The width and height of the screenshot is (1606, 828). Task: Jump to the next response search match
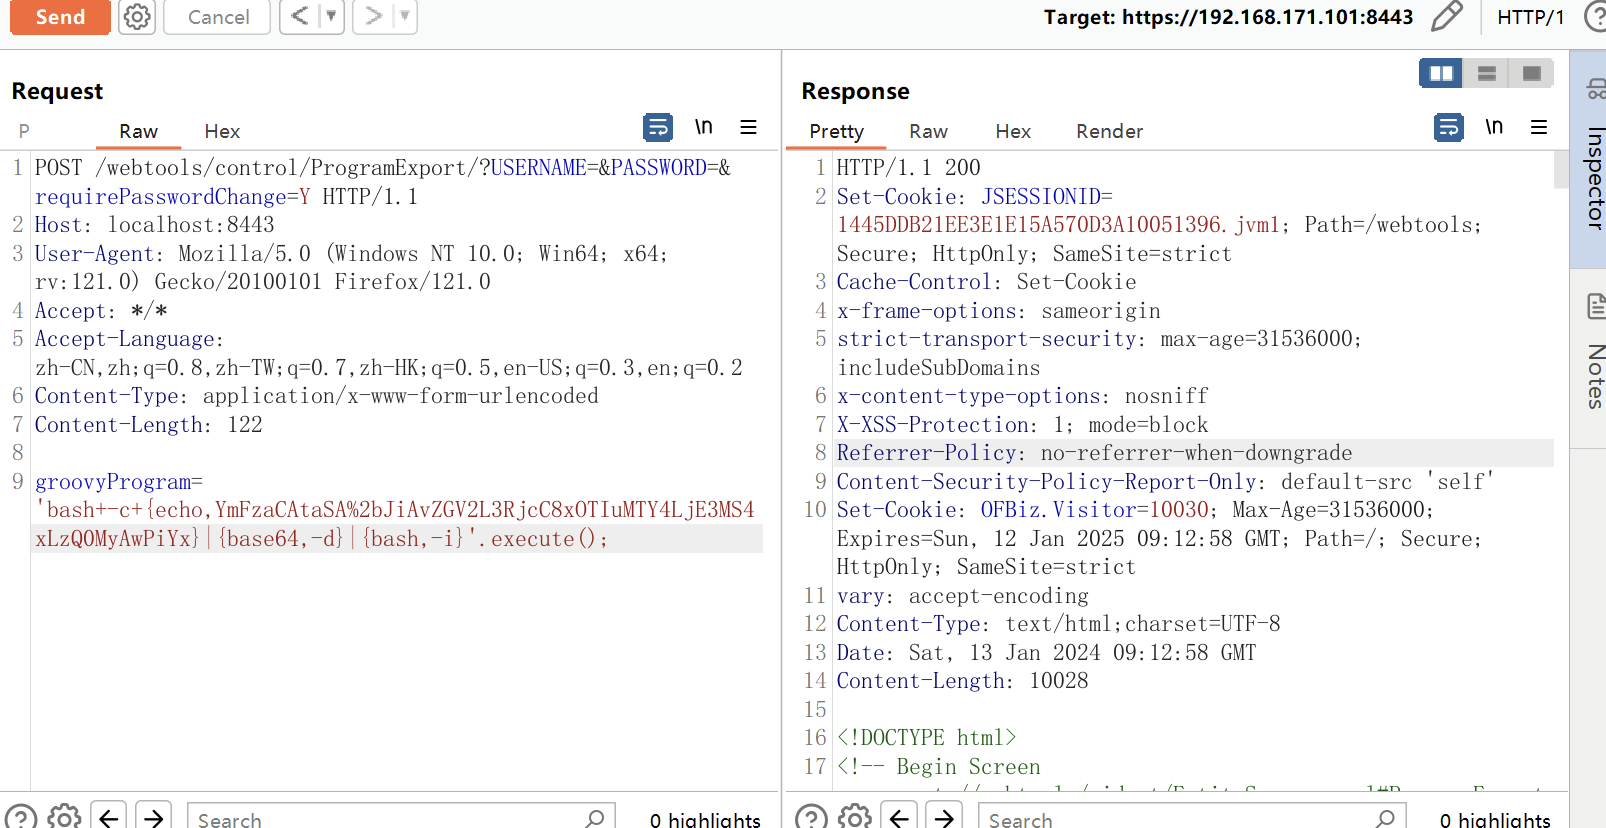click(944, 817)
